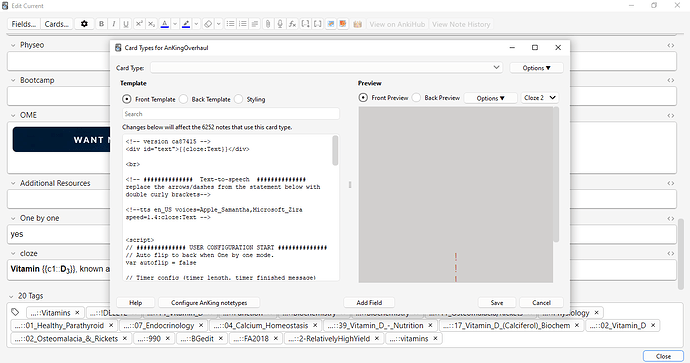690x363 pixels.
Task: Toggle HTML editor for Bootcamp field
Action: 671,80
